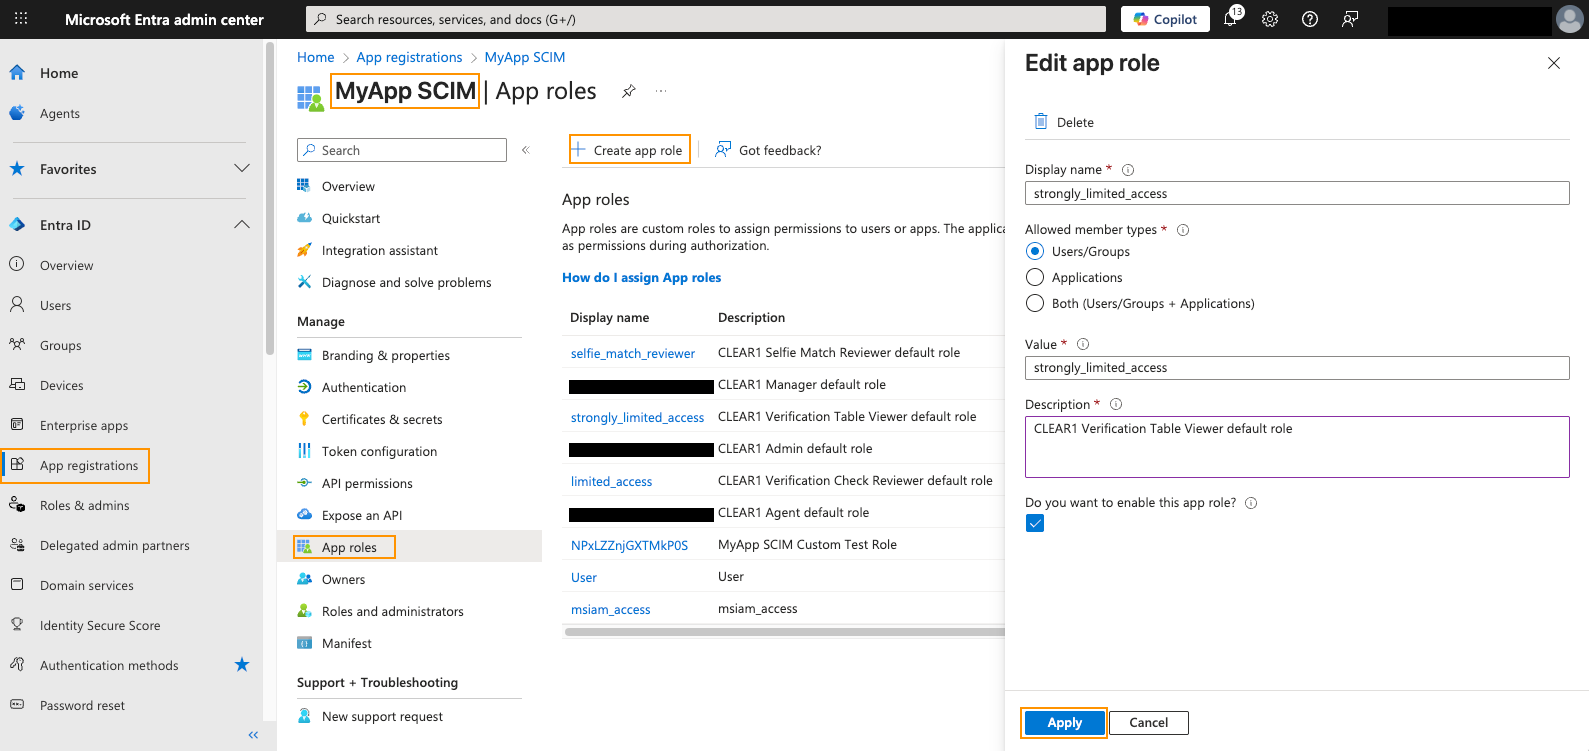Expand the Favorites section
Viewport: 1589px width, 751px height.
(242, 169)
